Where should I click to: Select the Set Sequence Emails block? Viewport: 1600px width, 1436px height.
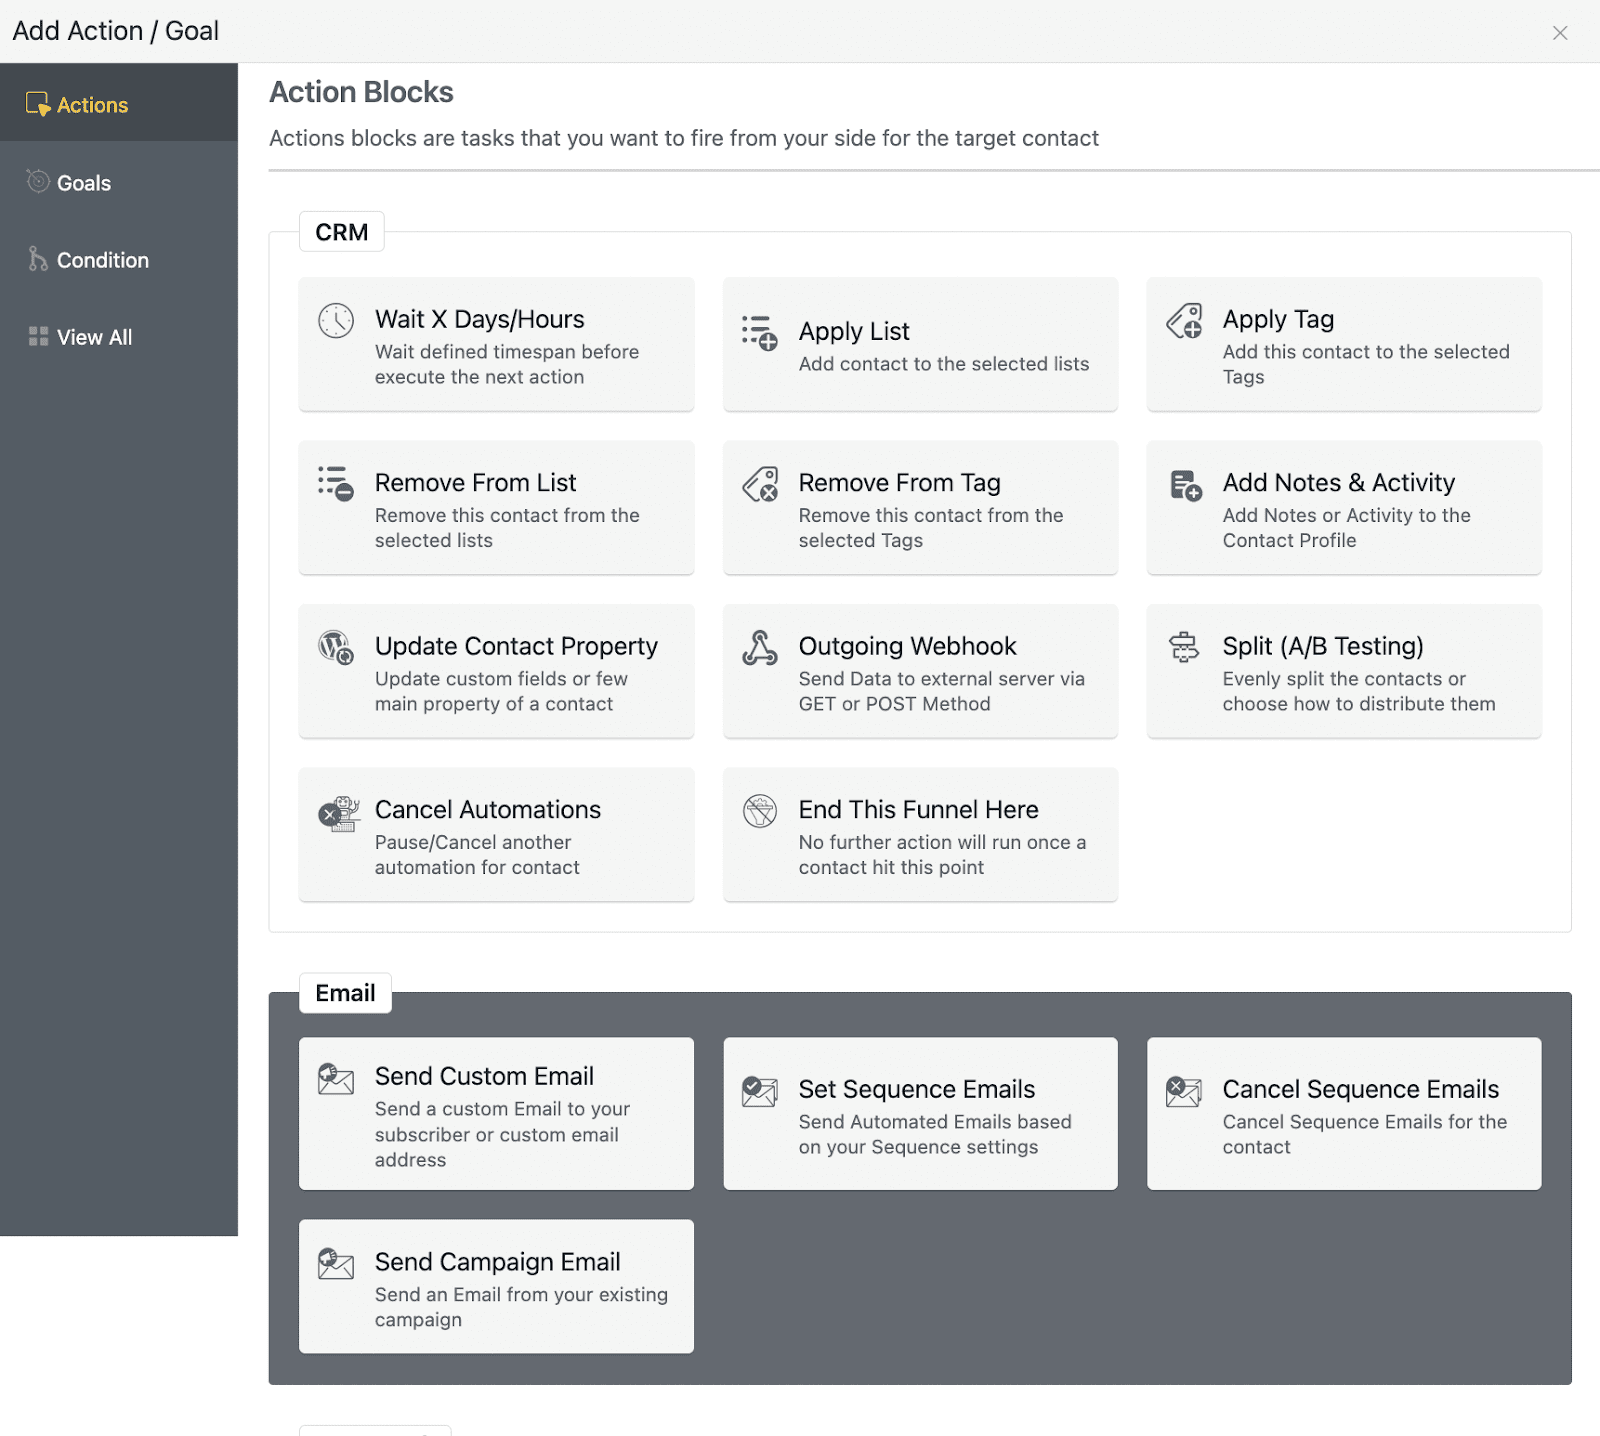[919, 1113]
